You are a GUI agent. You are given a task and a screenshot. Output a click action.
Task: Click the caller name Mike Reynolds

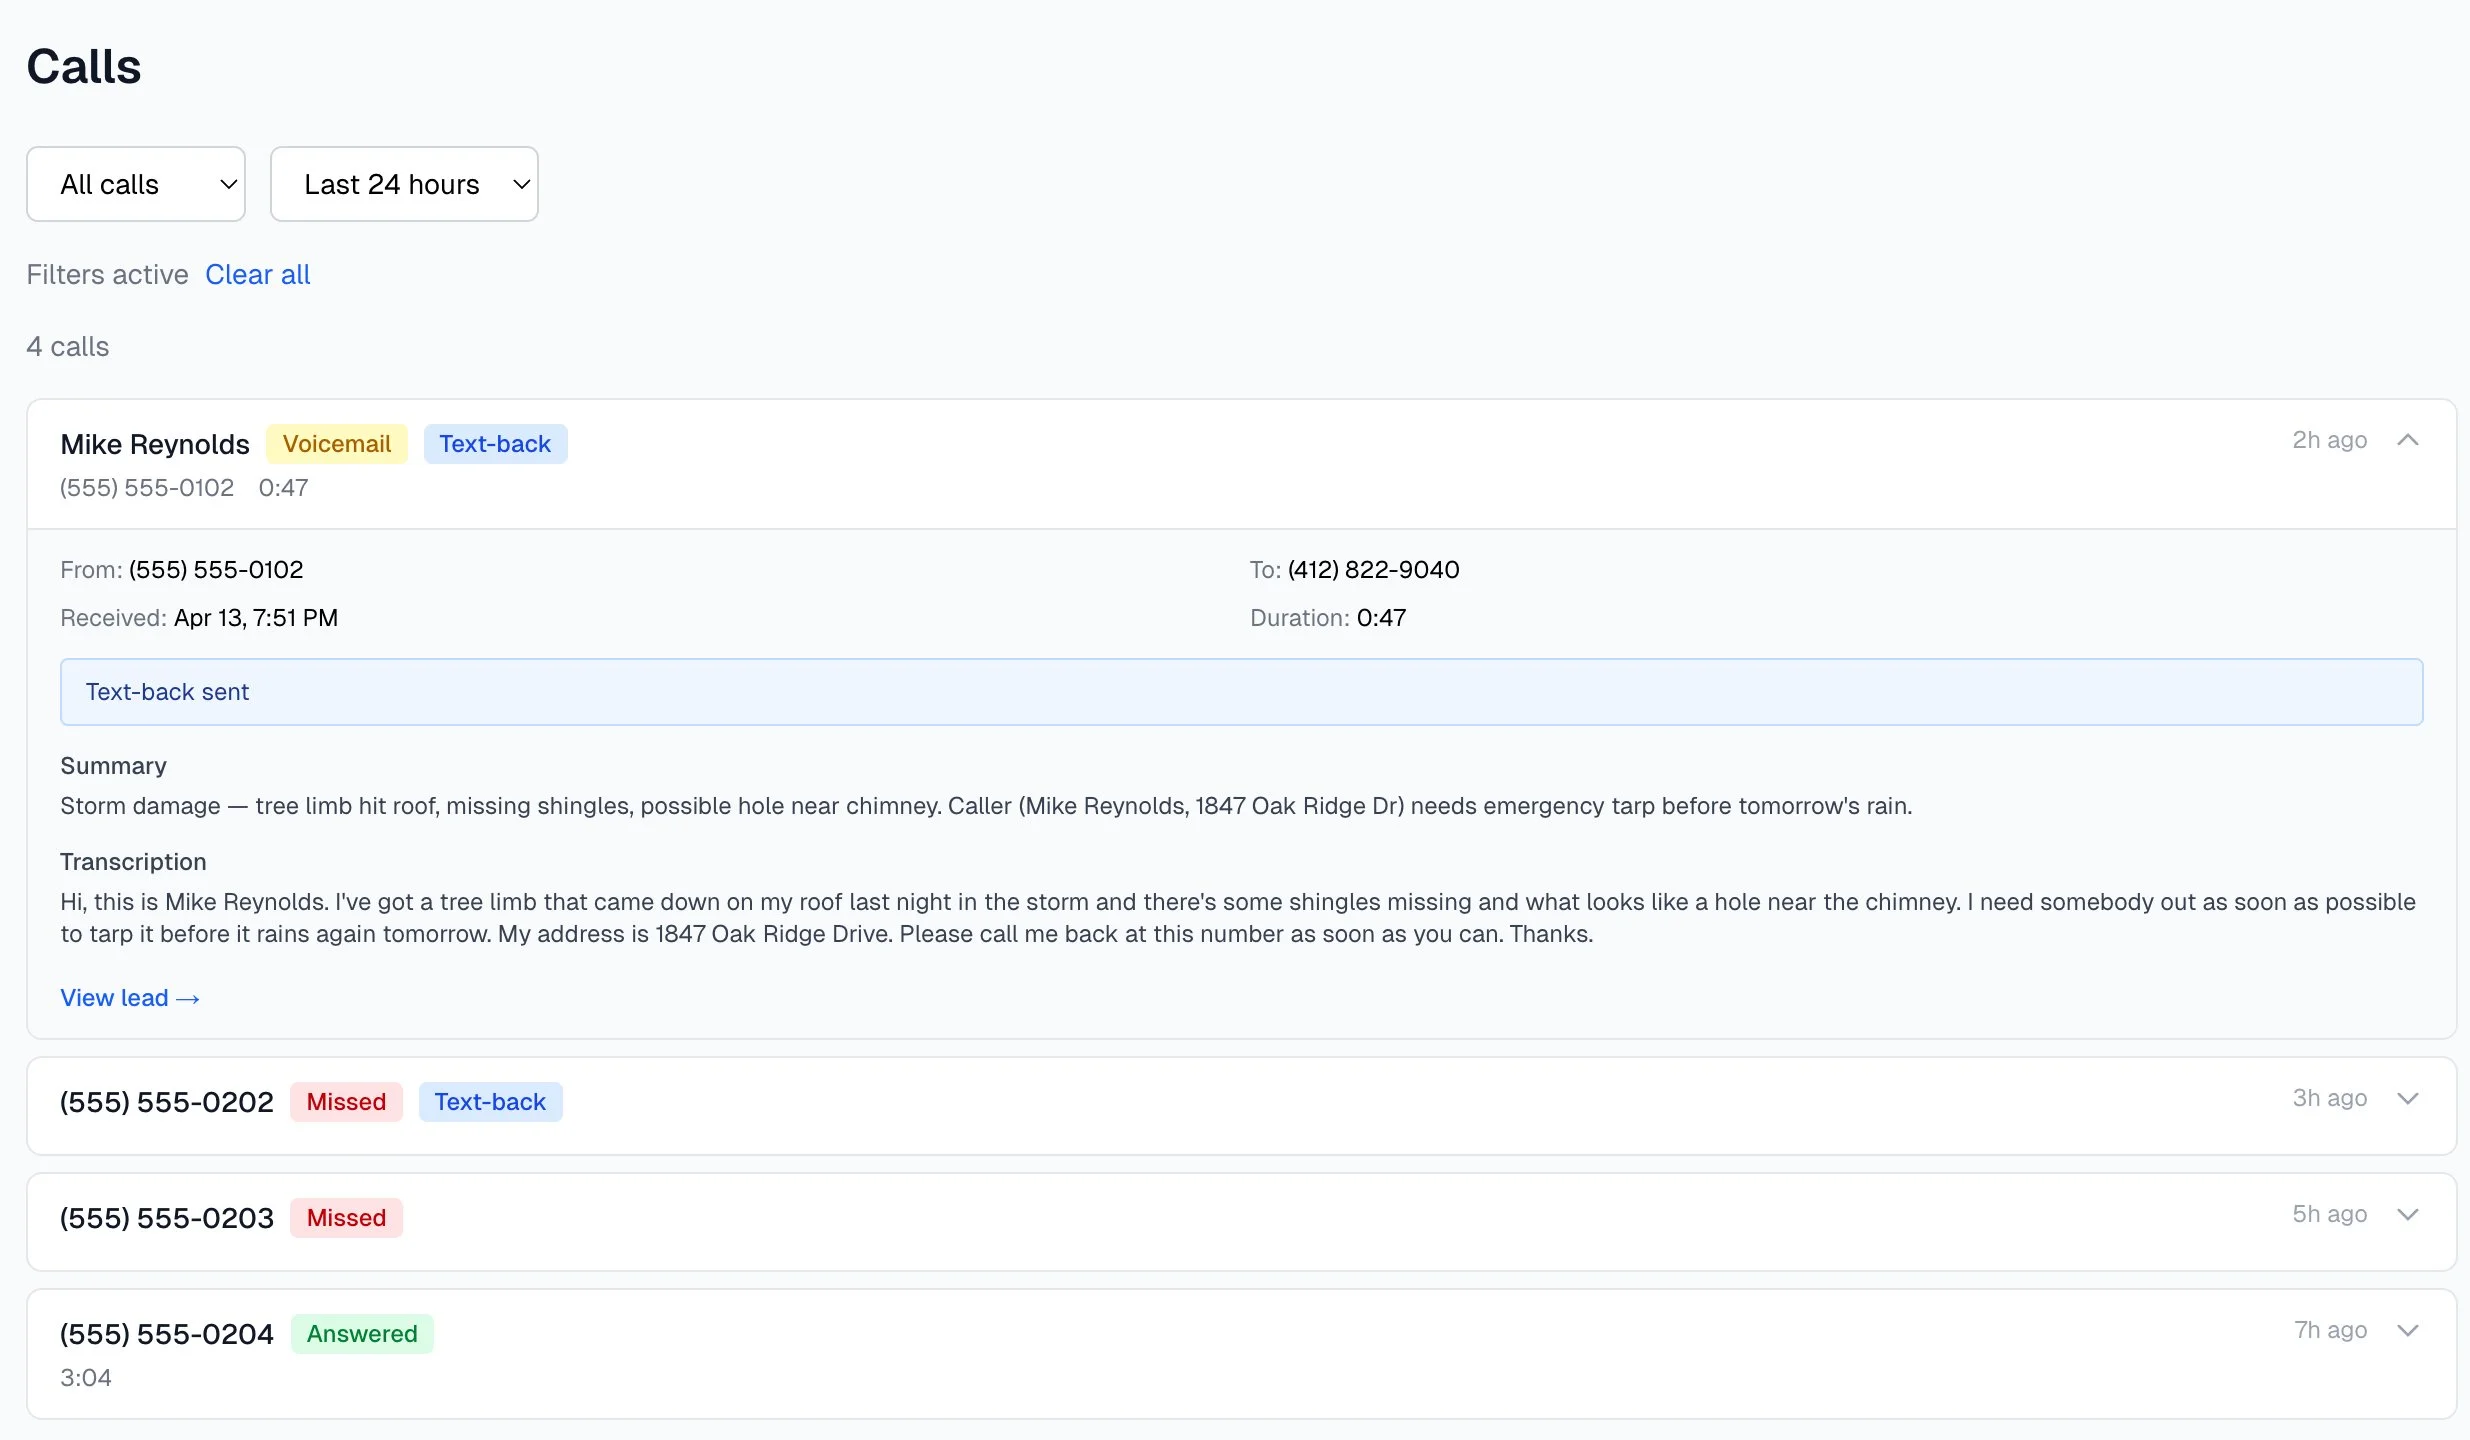[154, 444]
